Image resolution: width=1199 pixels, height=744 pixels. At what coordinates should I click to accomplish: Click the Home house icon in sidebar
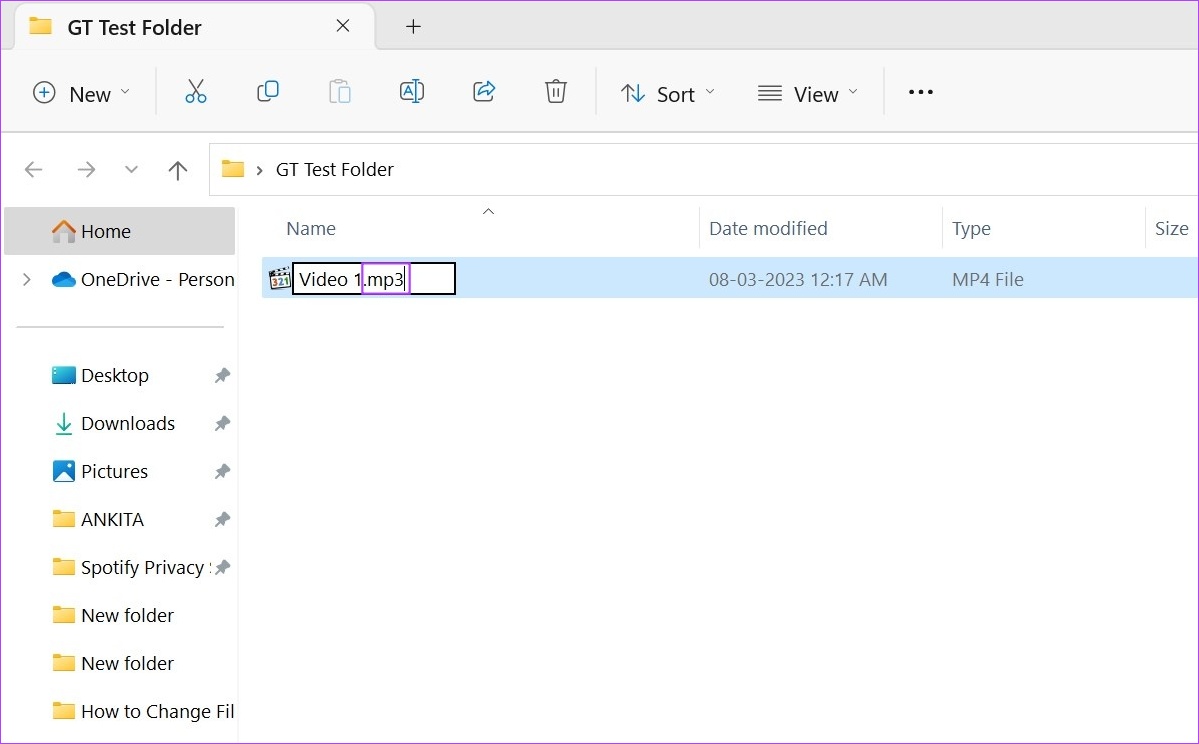point(63,231)
